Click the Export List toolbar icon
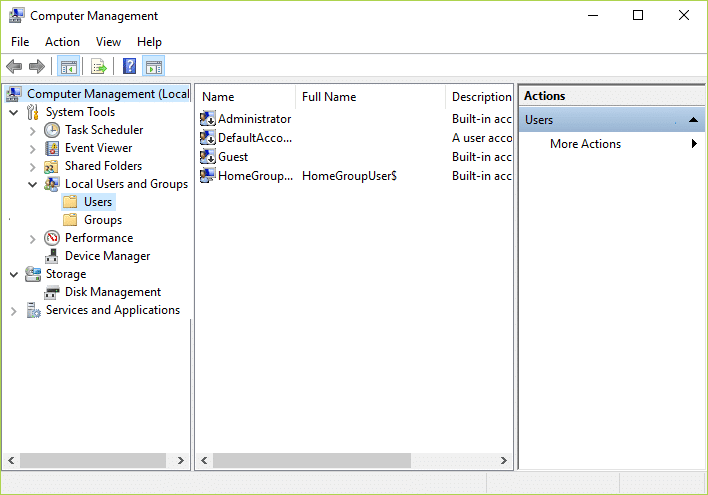The height and width of the screenshot is (495, 708). click(x=98, y=67)
